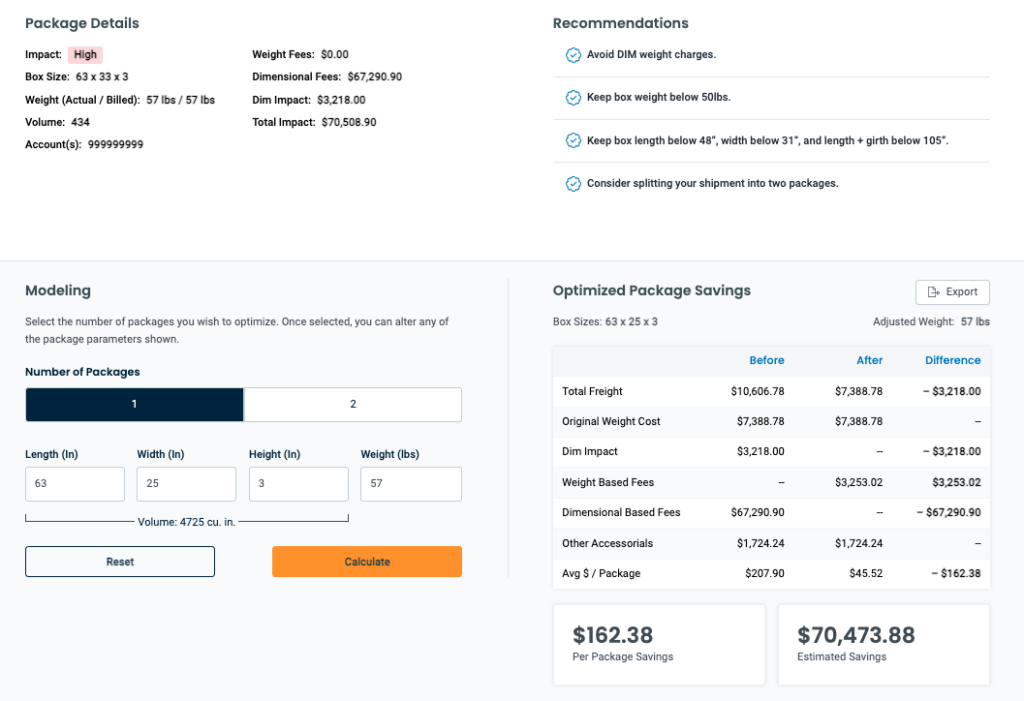Click icon next to 'Consider splitting your shipment'
1024x701 pixels.
[573, 183]
